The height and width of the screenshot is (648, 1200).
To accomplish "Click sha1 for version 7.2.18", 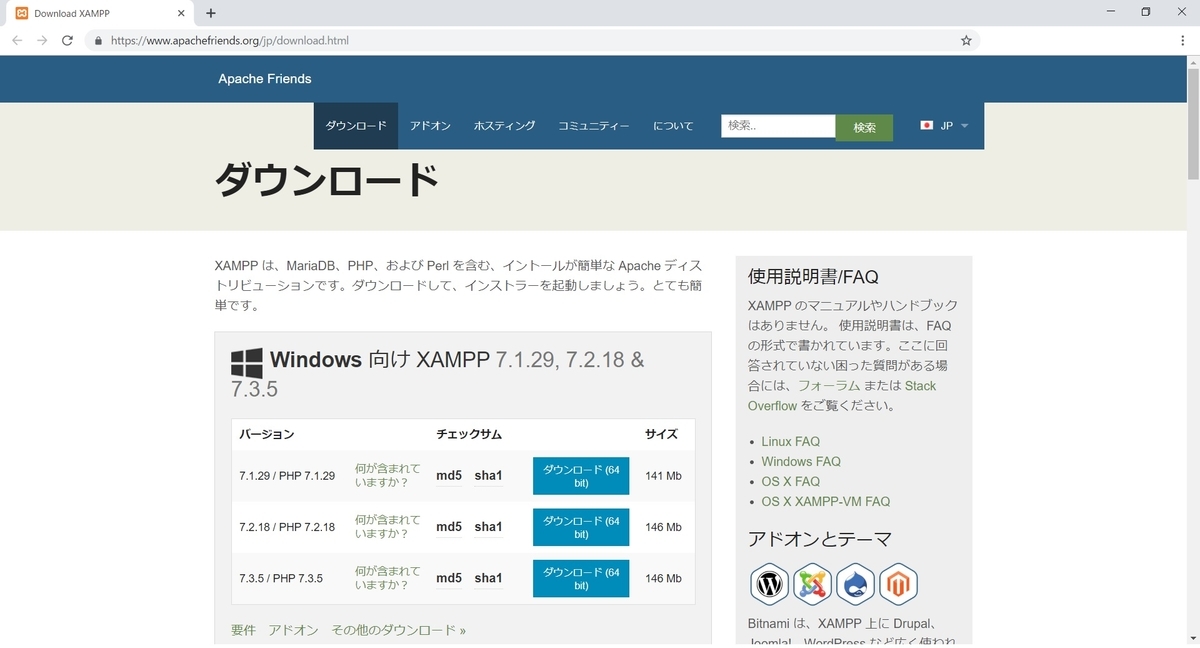I will 488,527.
